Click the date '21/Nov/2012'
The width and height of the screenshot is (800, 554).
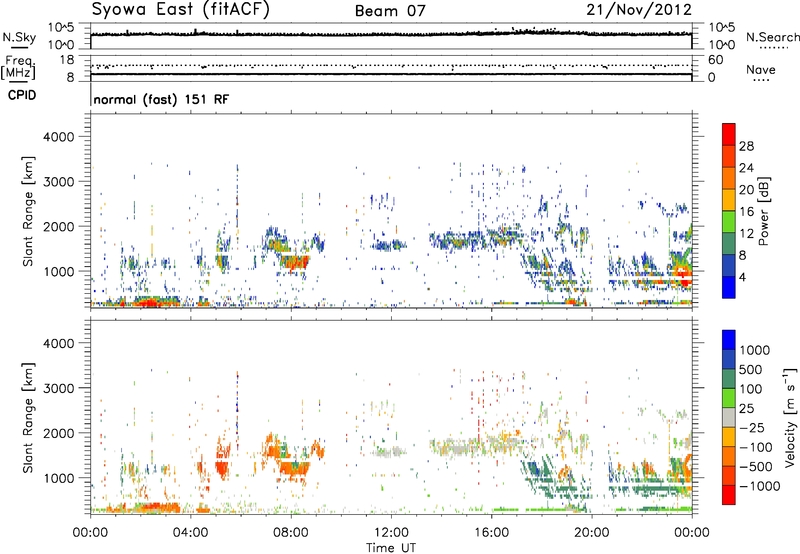(x=639, y=10)
